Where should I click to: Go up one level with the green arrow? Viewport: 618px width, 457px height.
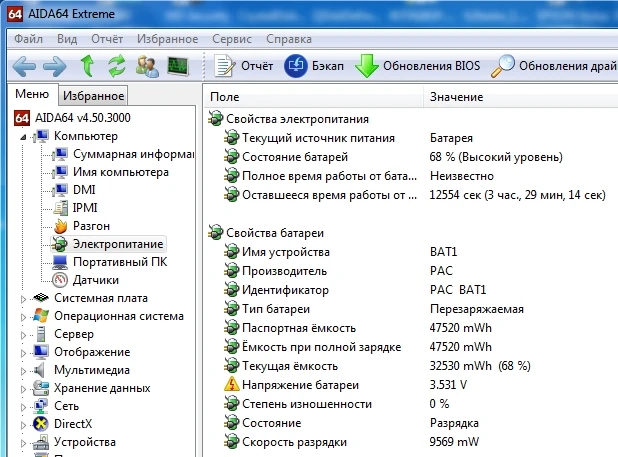87,66
